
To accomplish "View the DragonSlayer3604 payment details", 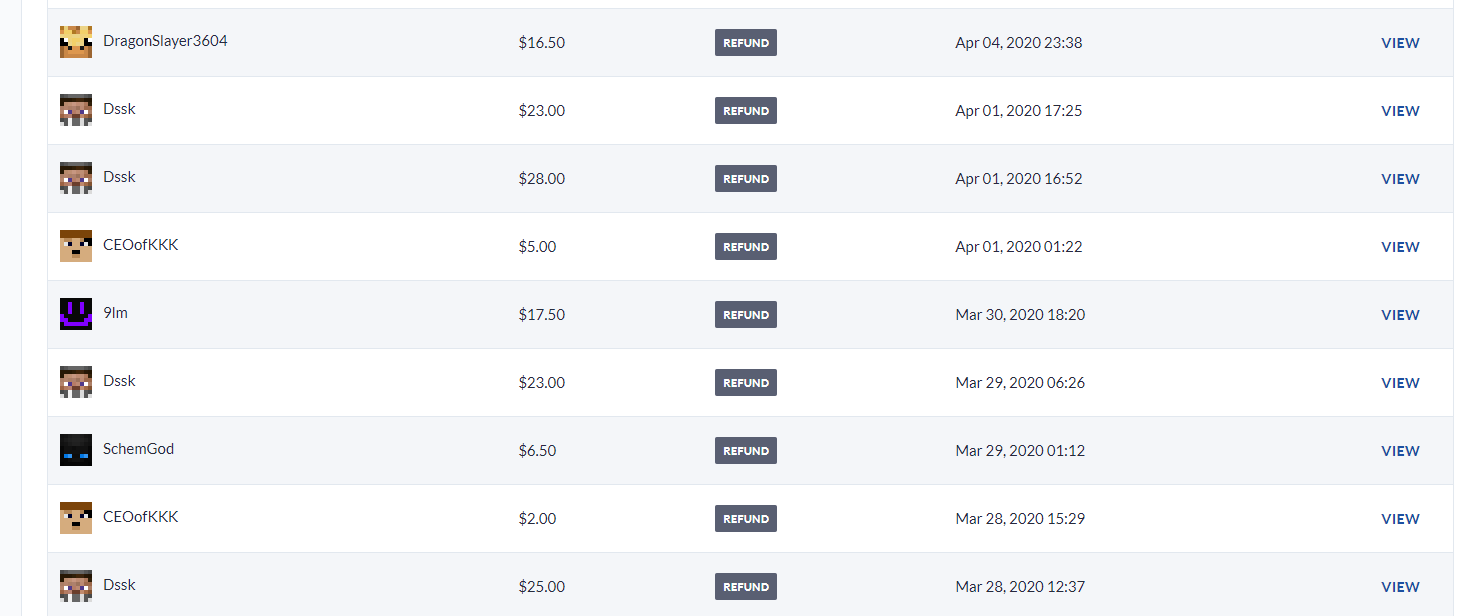I will click(1400, 43).
